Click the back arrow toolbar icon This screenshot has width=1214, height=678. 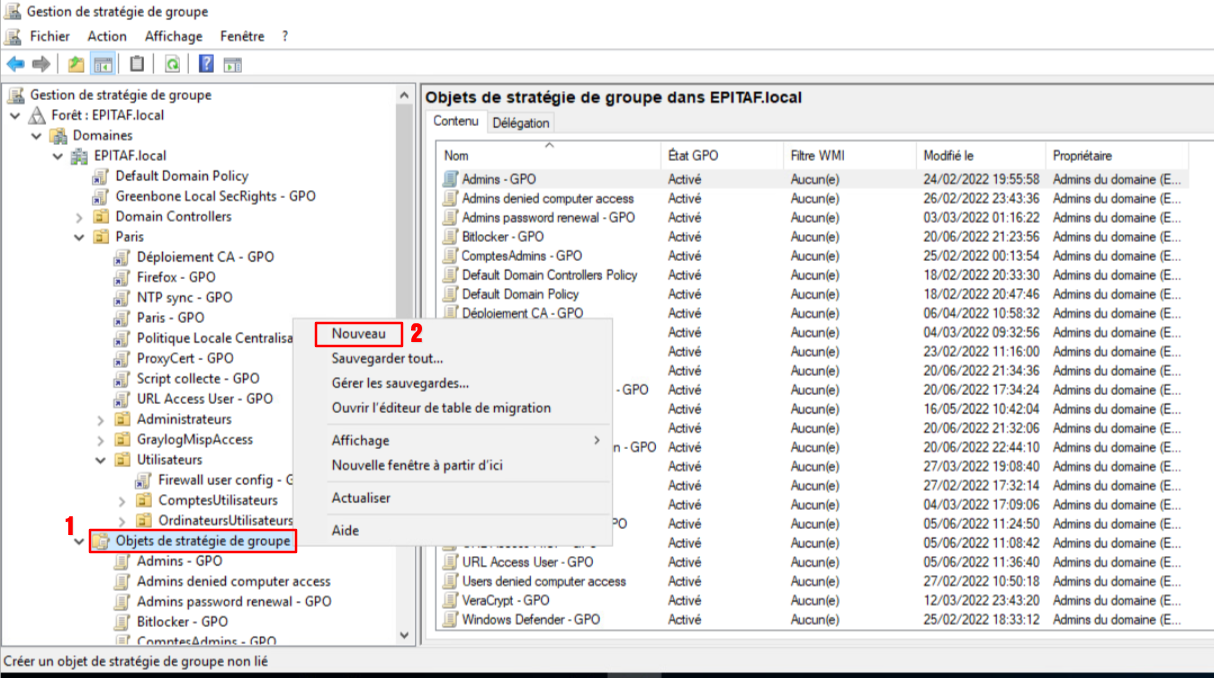coord(16,64)
